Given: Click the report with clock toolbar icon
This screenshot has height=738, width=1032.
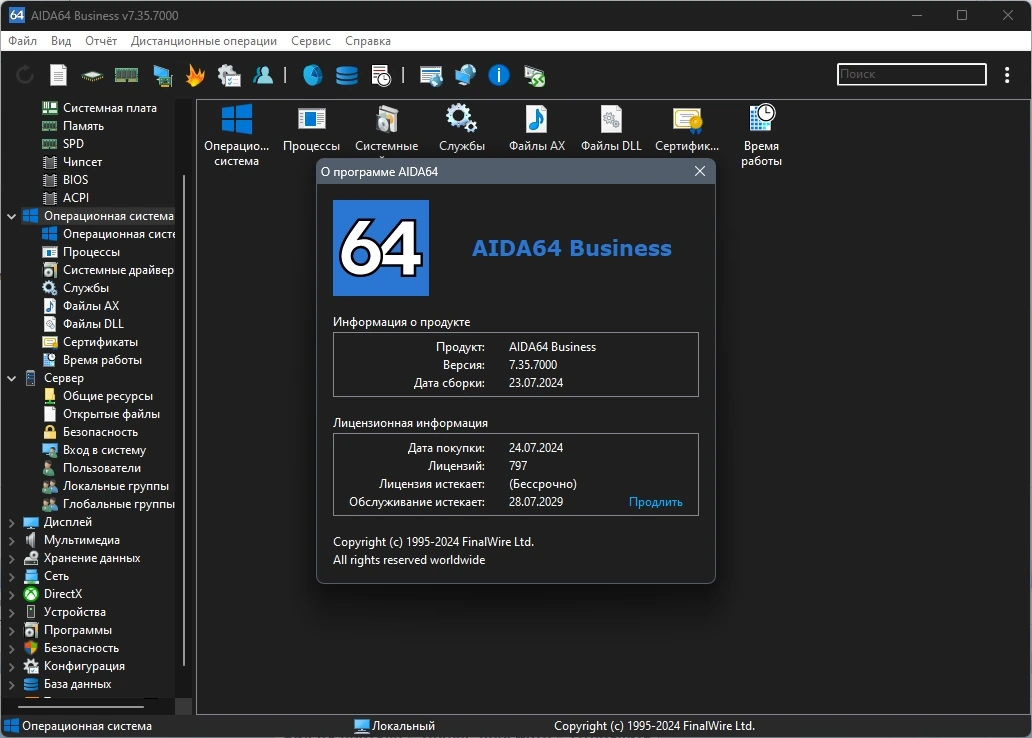Looking at the screenshot, I should pyautogui.click(x=381, y=76).
